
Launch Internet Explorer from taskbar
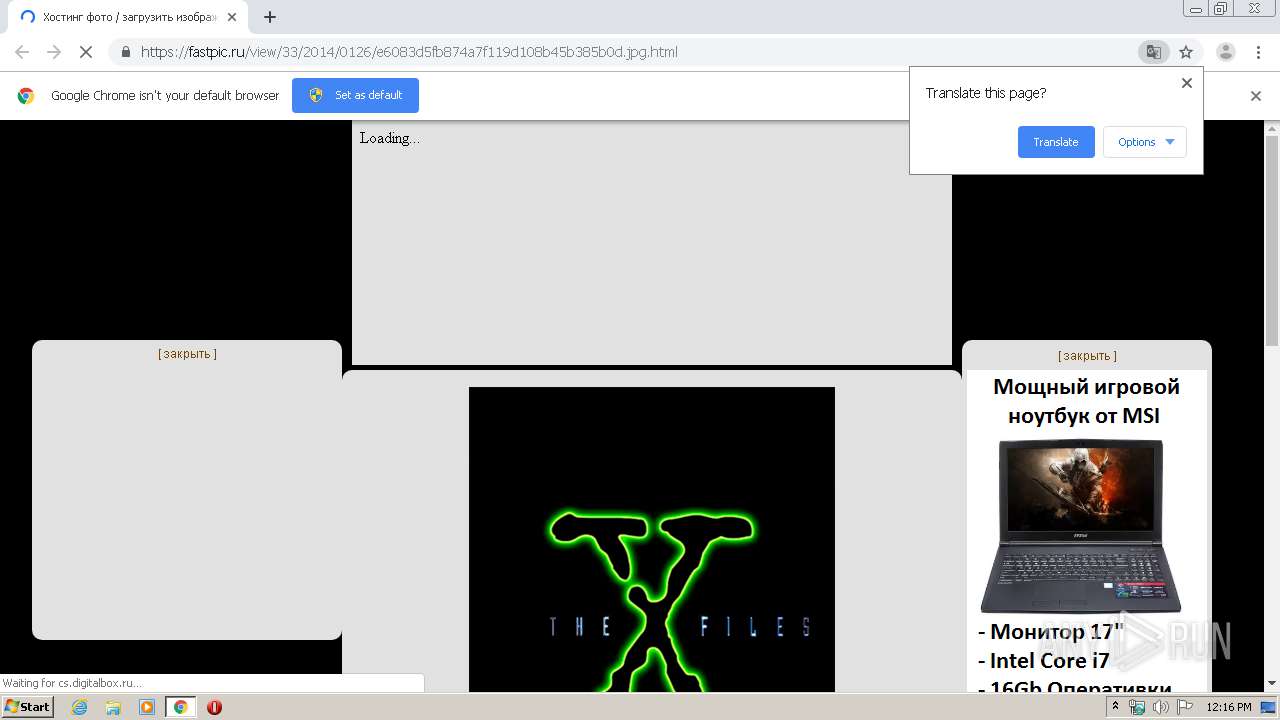80,707
